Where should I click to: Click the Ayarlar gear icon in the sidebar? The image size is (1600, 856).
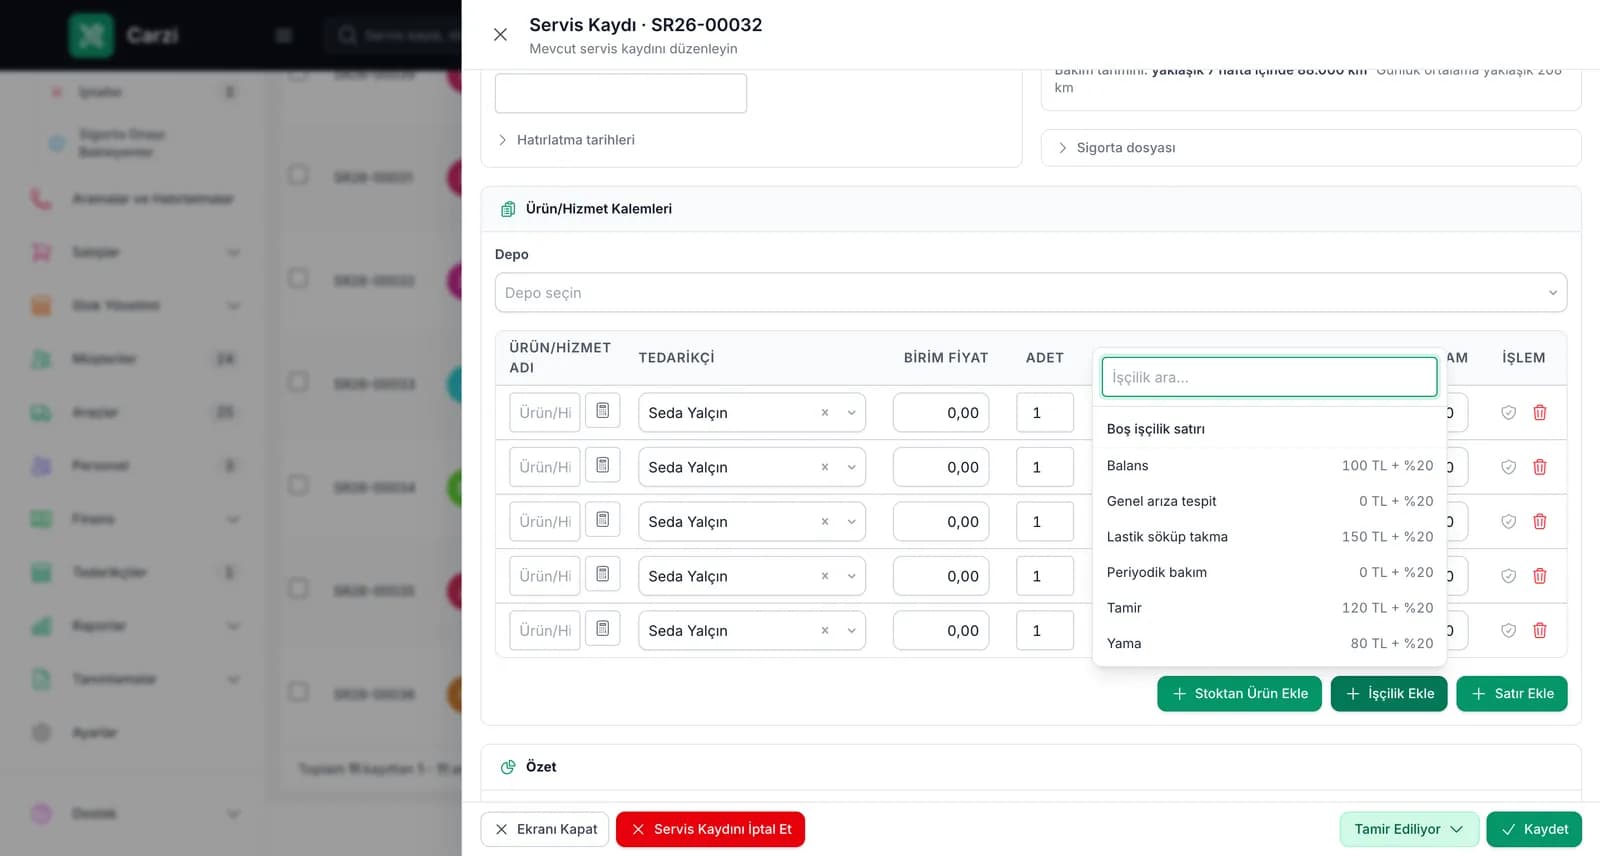coord(41,732)
